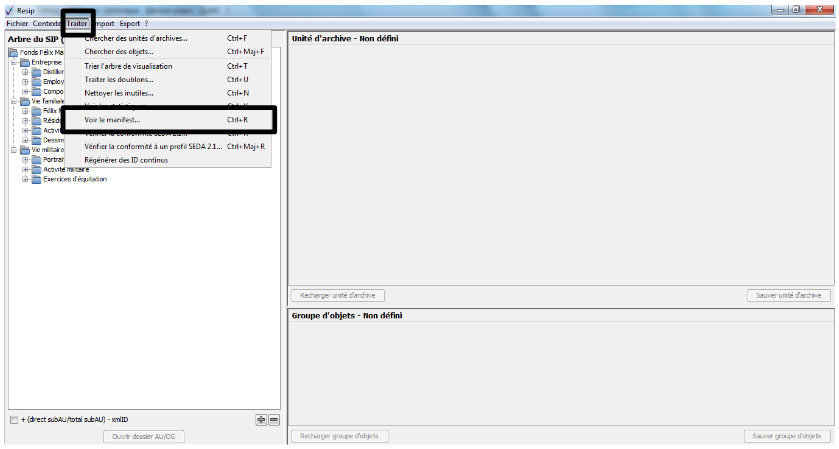Viewport: 839px width, 449px height.
Task: Click the collapse-all minus icon under tree
Action: (x=274, y=420)
